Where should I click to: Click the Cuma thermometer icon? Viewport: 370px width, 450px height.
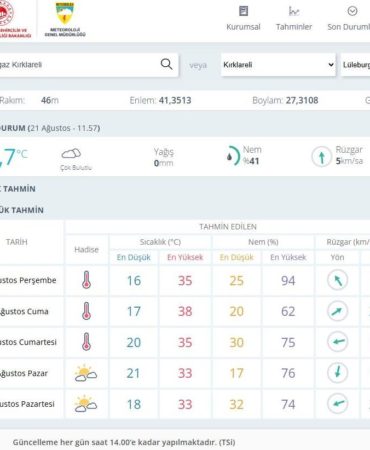click(x=87, y=311)
